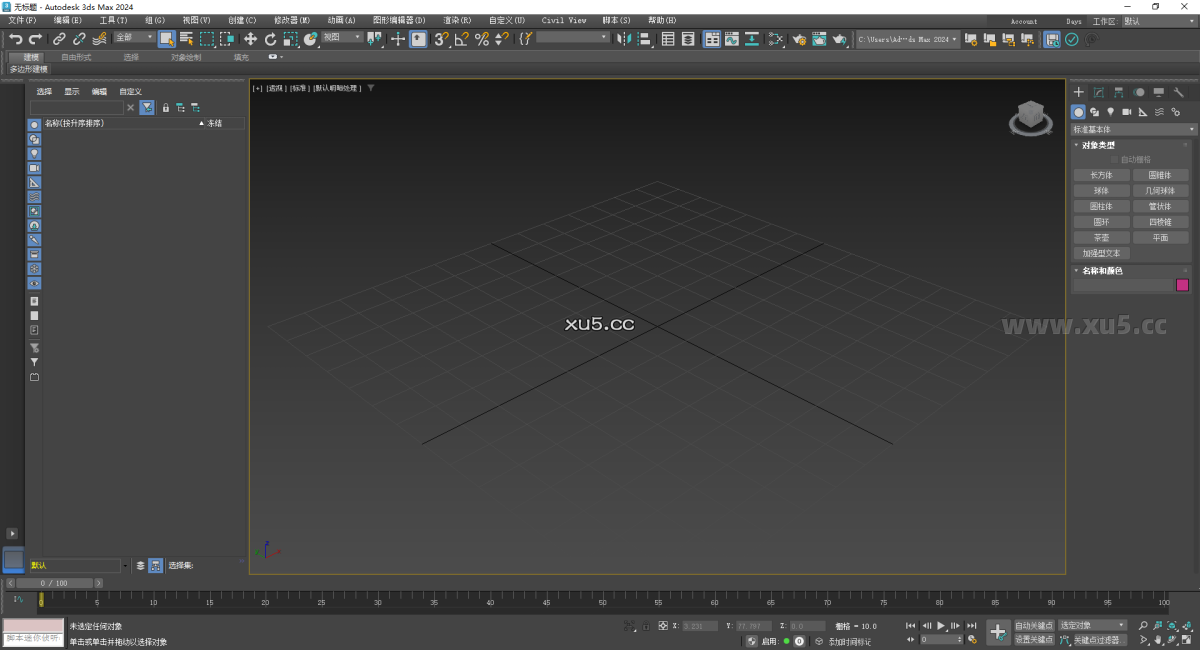The image size is (1200, 650).
Task: Open the object color swatch picker
Action: 1183,285
